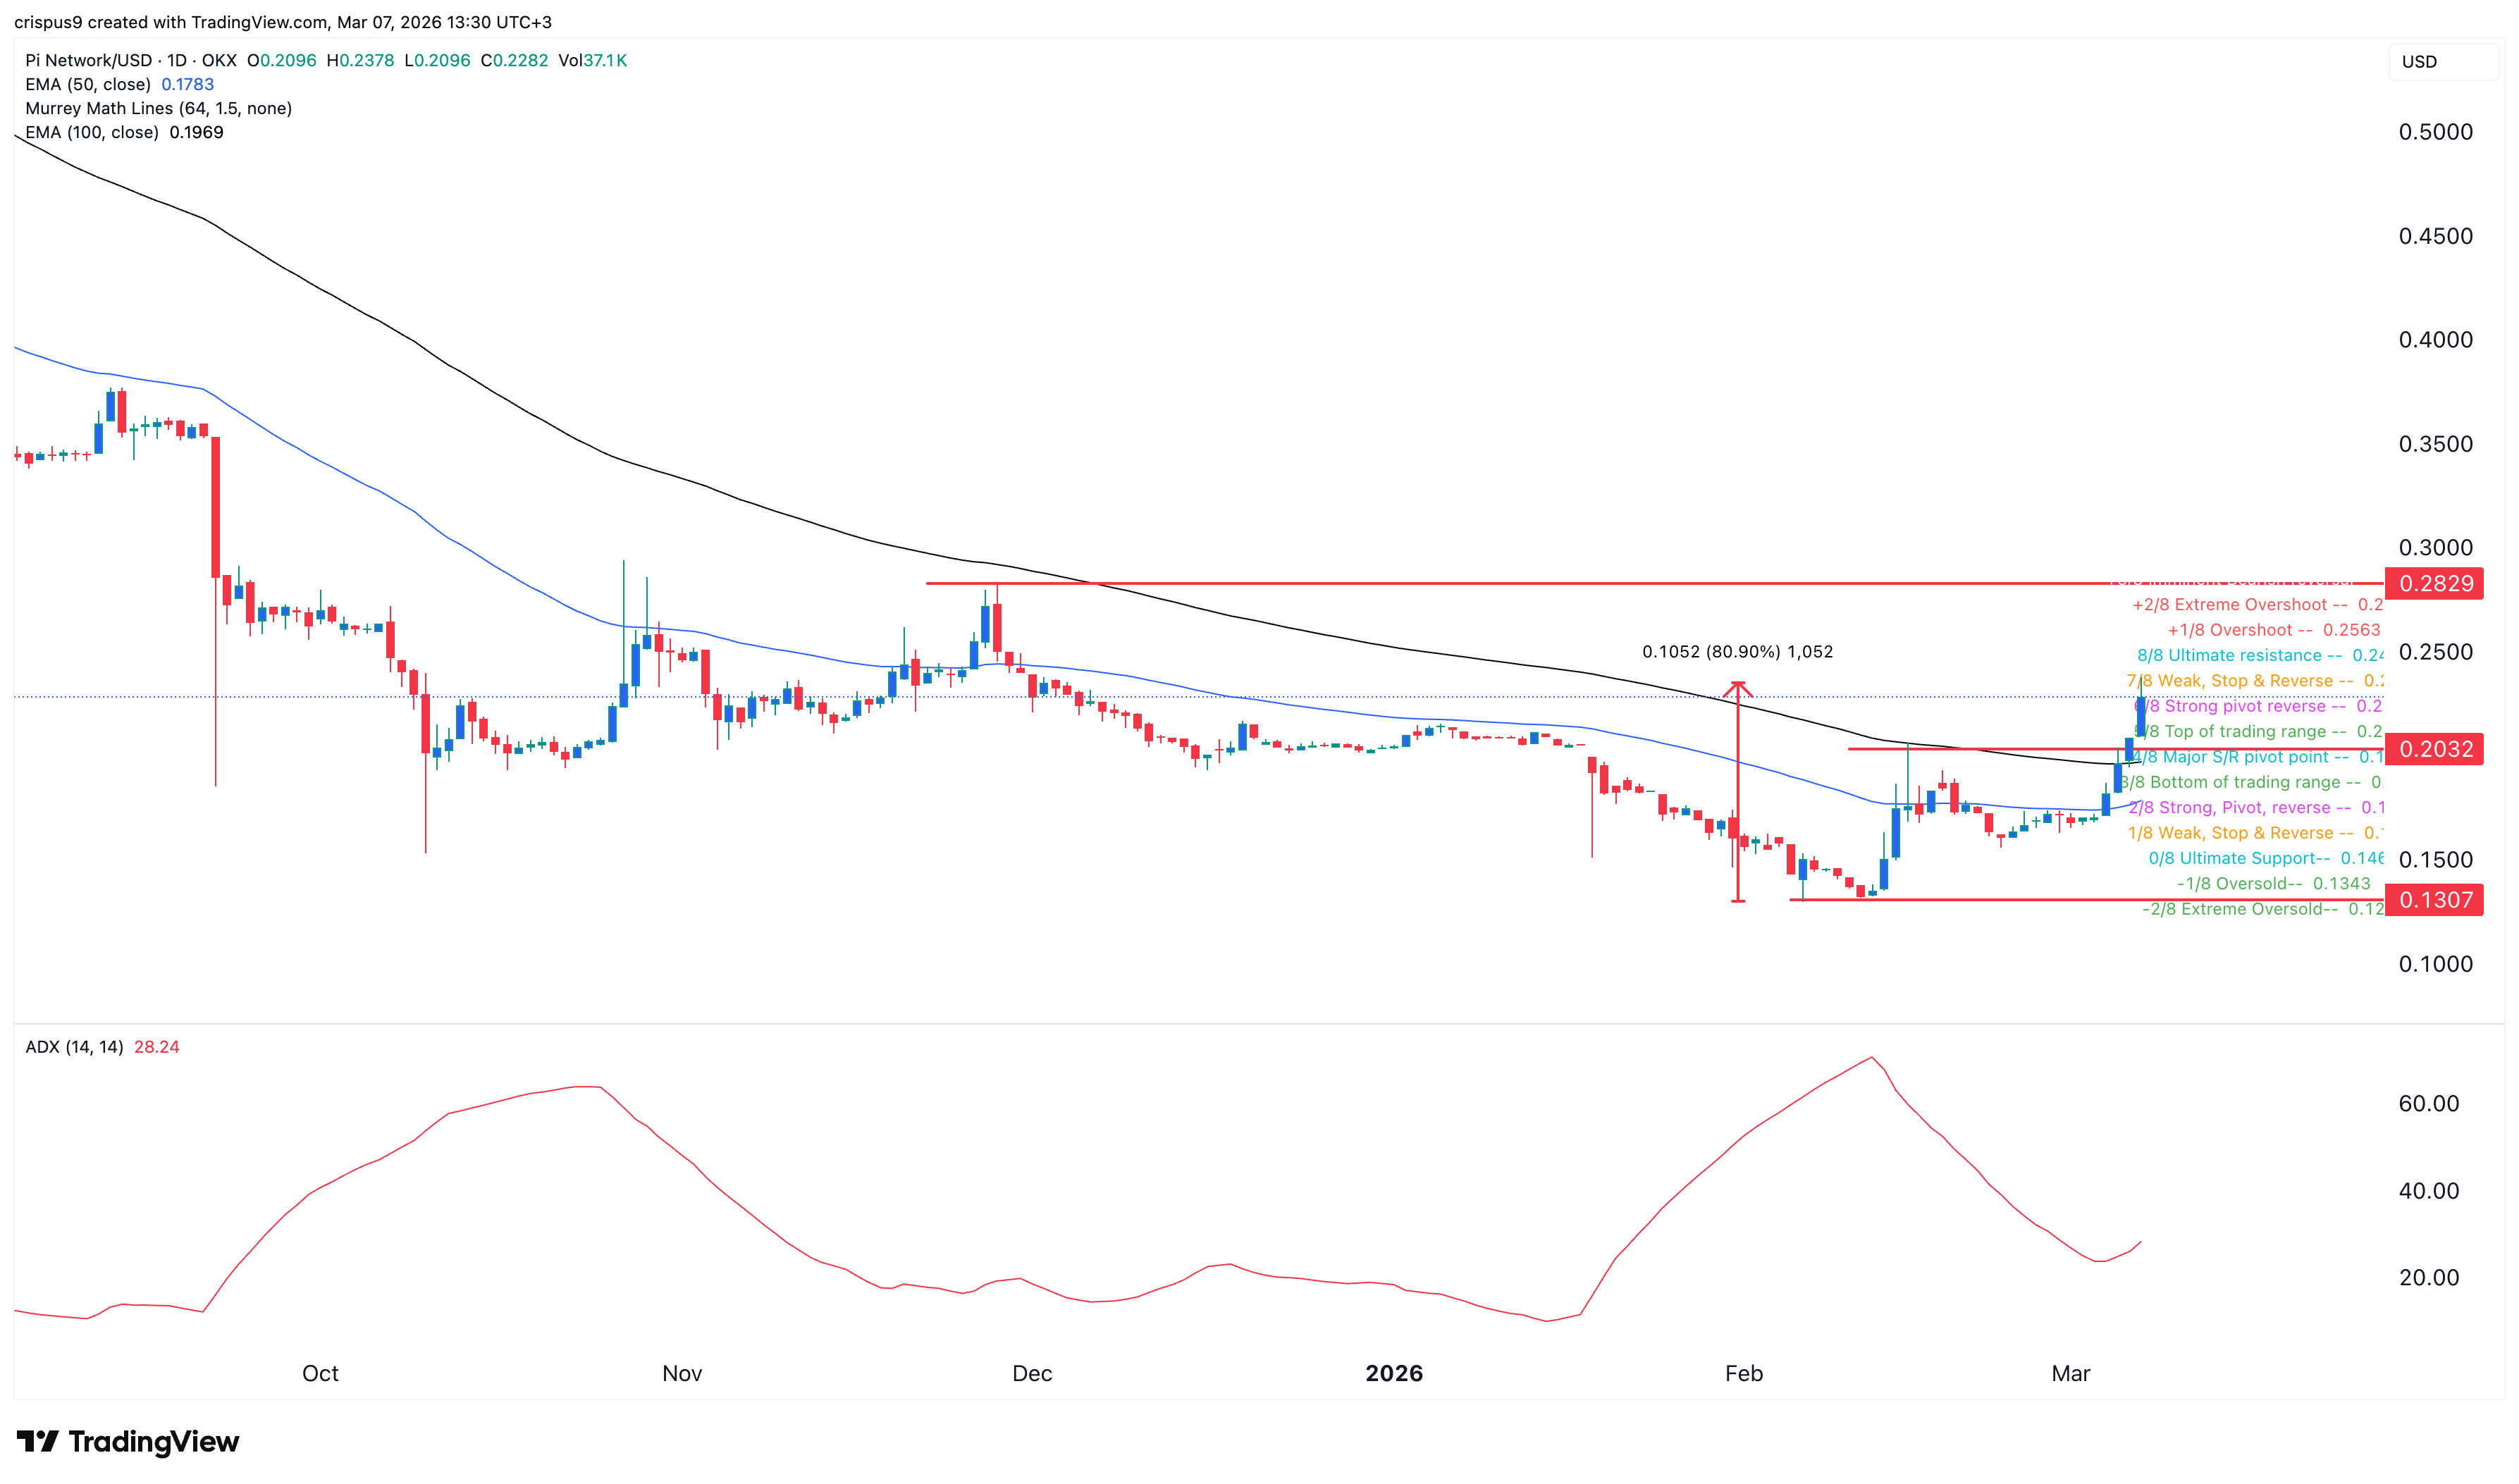Open the symbol selector showing Pi Network/USD
2519x1484 pixels.
[x=90, y=60]
